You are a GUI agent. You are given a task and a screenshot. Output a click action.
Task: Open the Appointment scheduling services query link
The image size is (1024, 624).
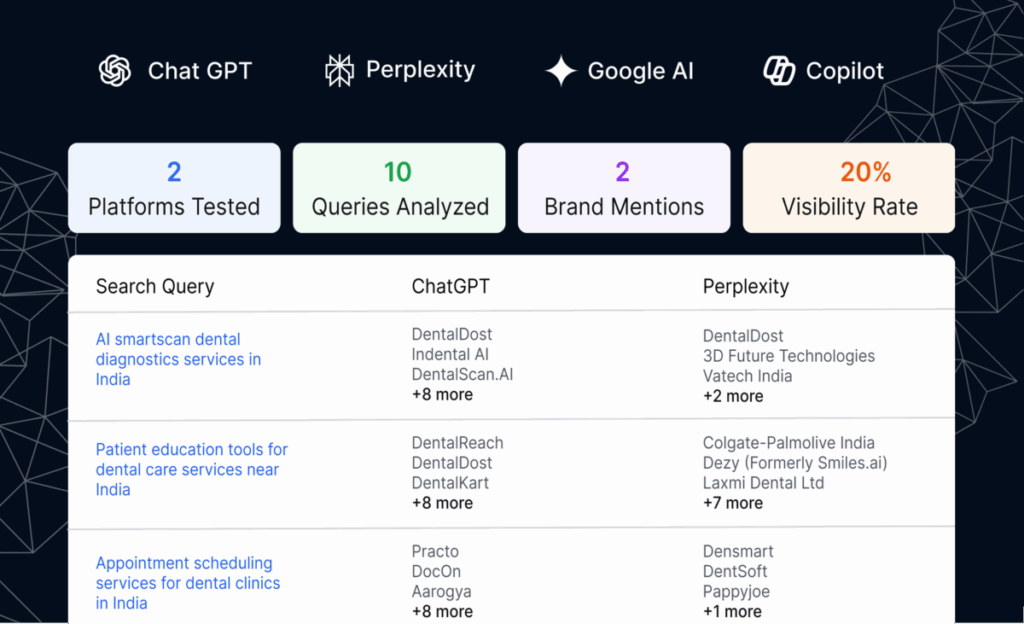pyautogui.click(x=187, y=583)
